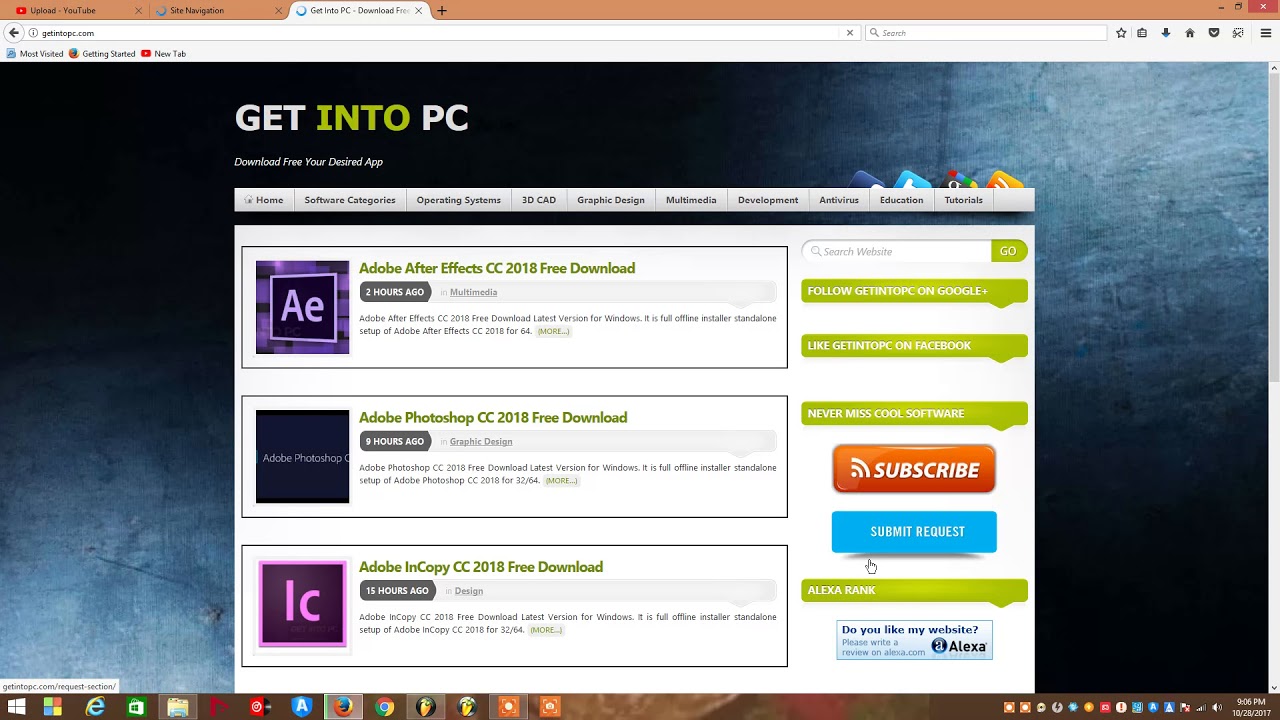
Task: Click the GO search button
Action: (1008, 251)
